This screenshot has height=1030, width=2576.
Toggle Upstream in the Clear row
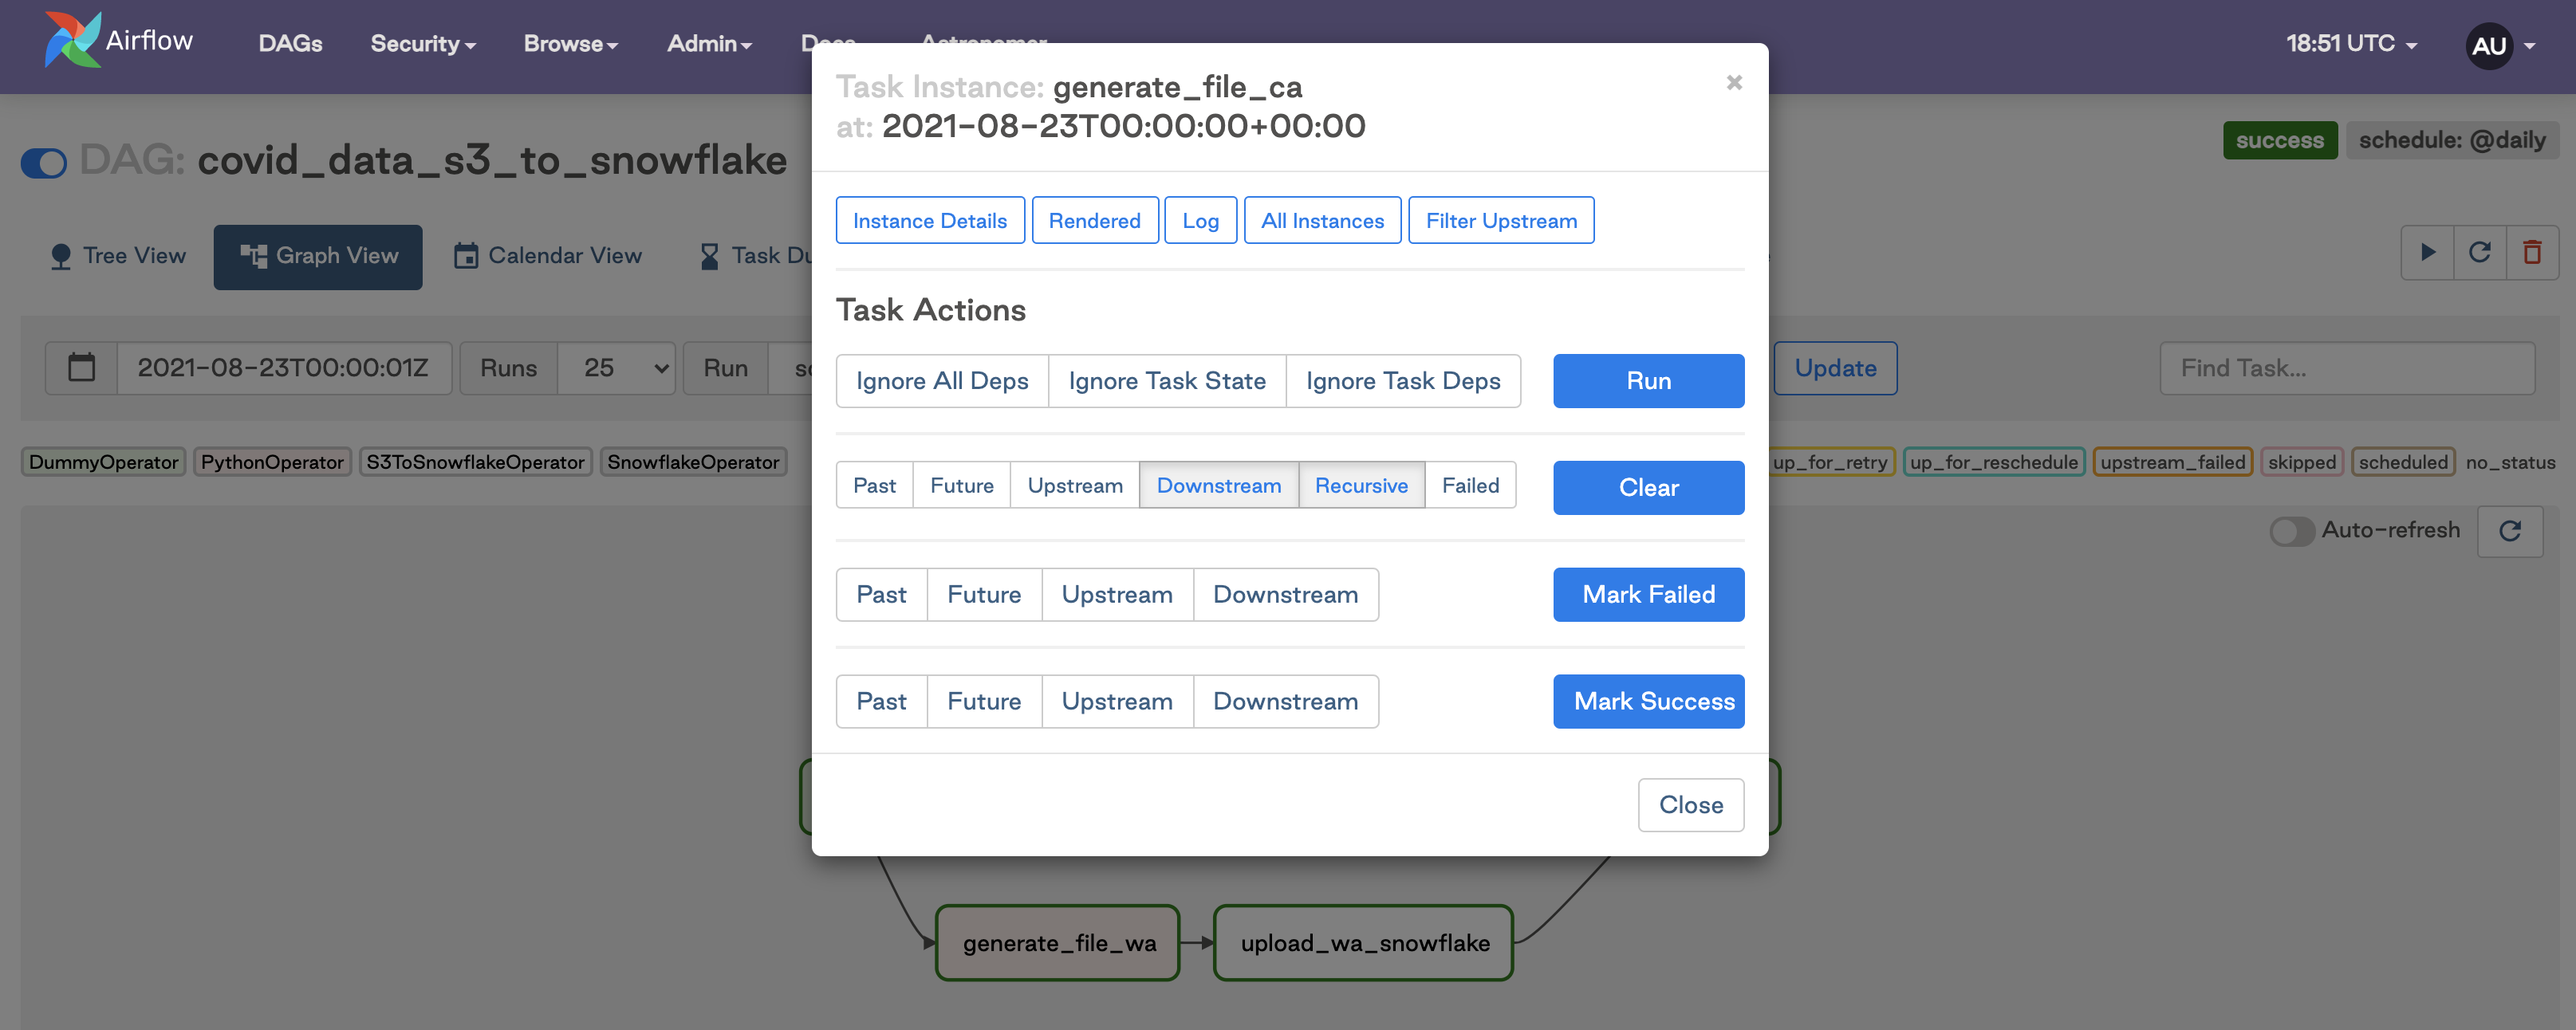1075,485
